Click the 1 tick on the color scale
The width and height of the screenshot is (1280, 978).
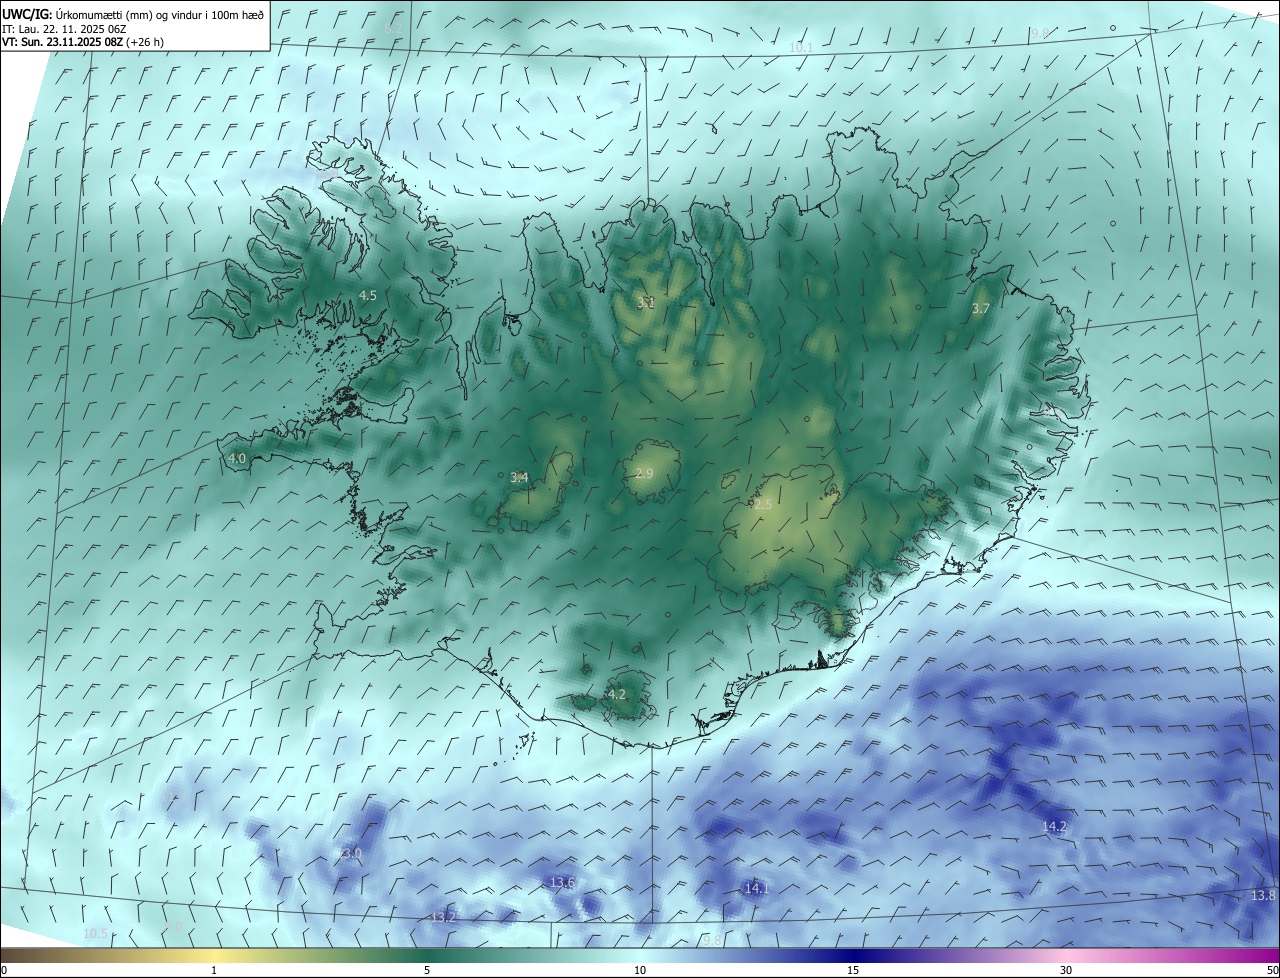[x=214, y=970]
